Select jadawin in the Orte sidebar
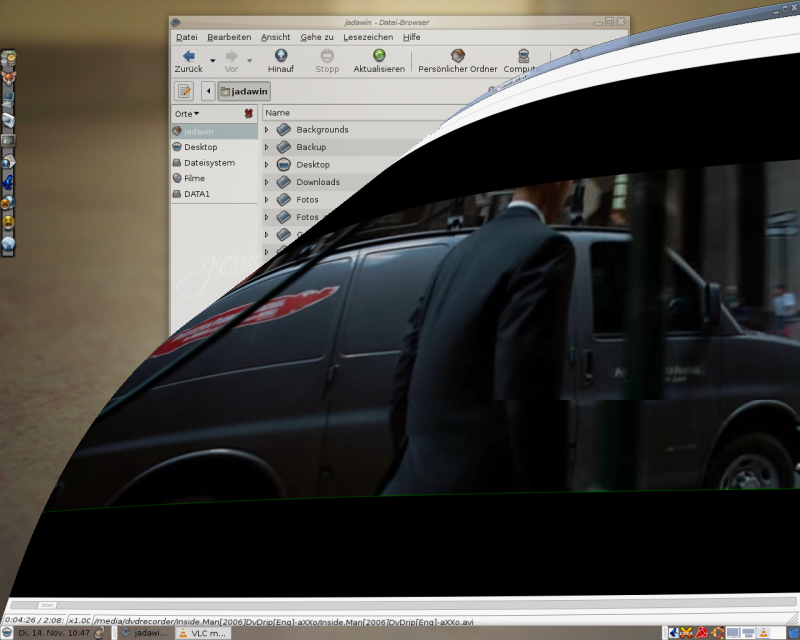This screenshot has width=800, height=640. 214,131
